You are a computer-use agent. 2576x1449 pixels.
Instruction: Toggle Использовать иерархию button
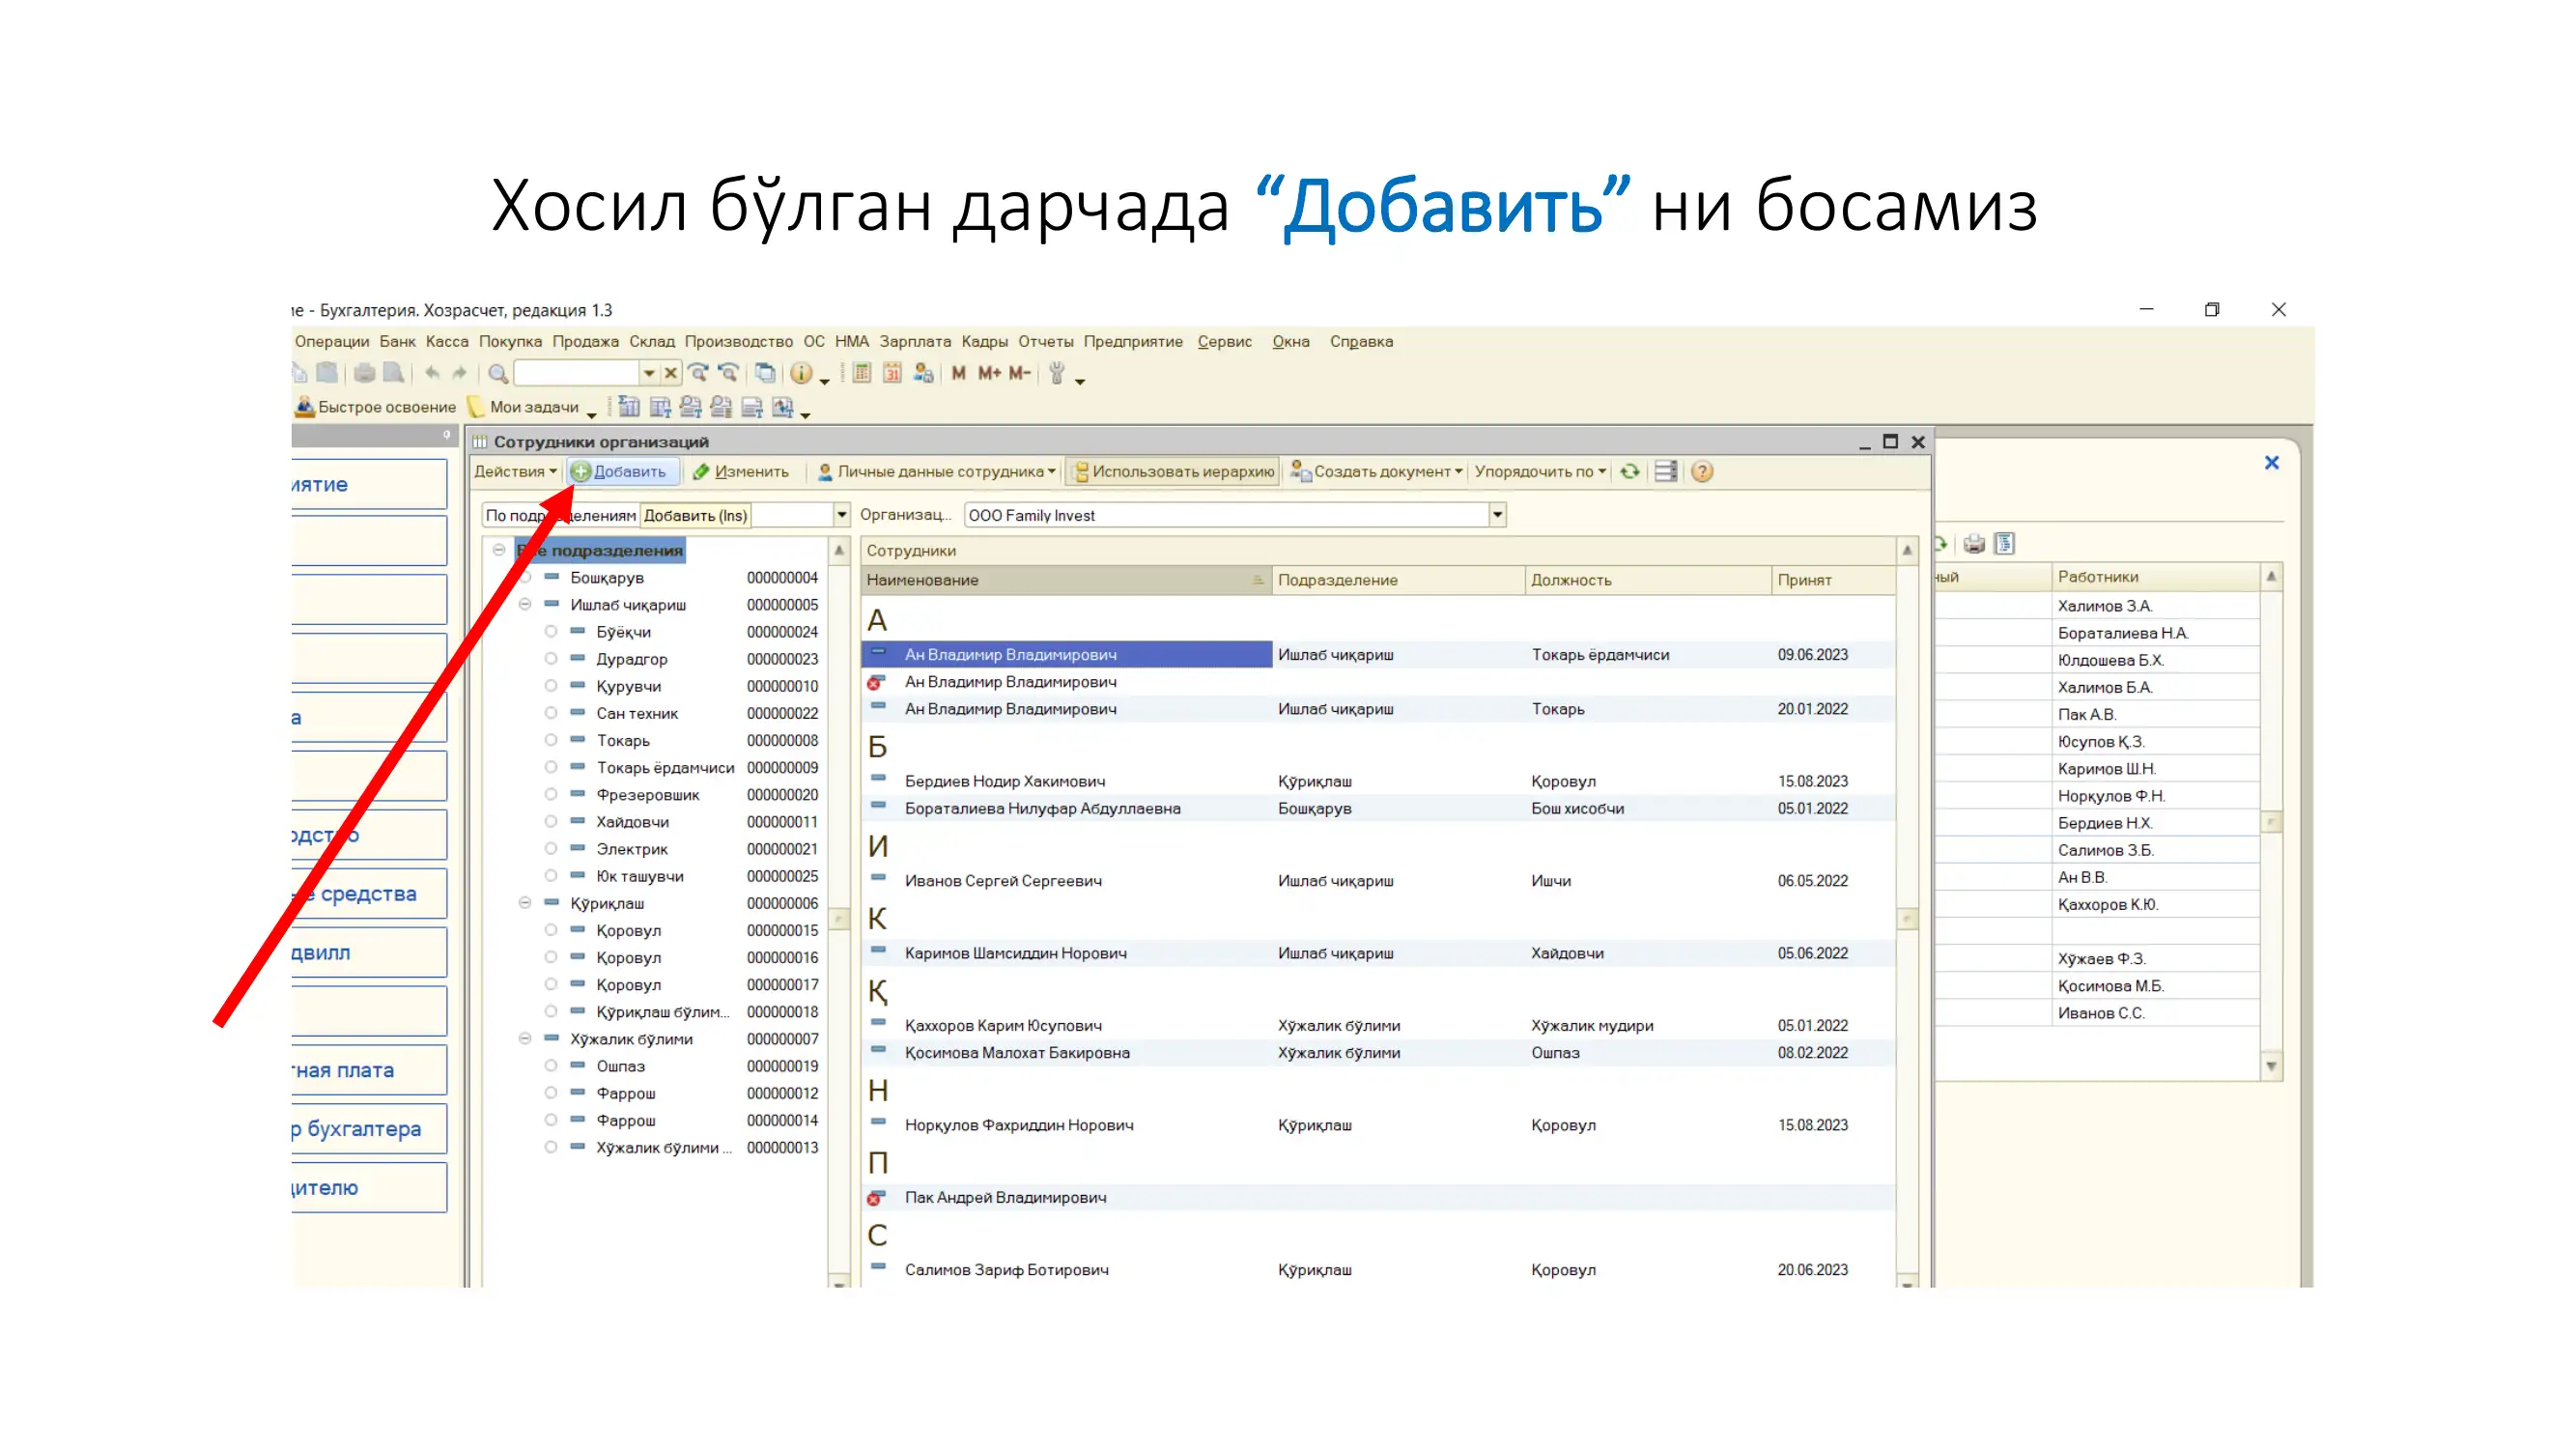tap(1173, 471)
